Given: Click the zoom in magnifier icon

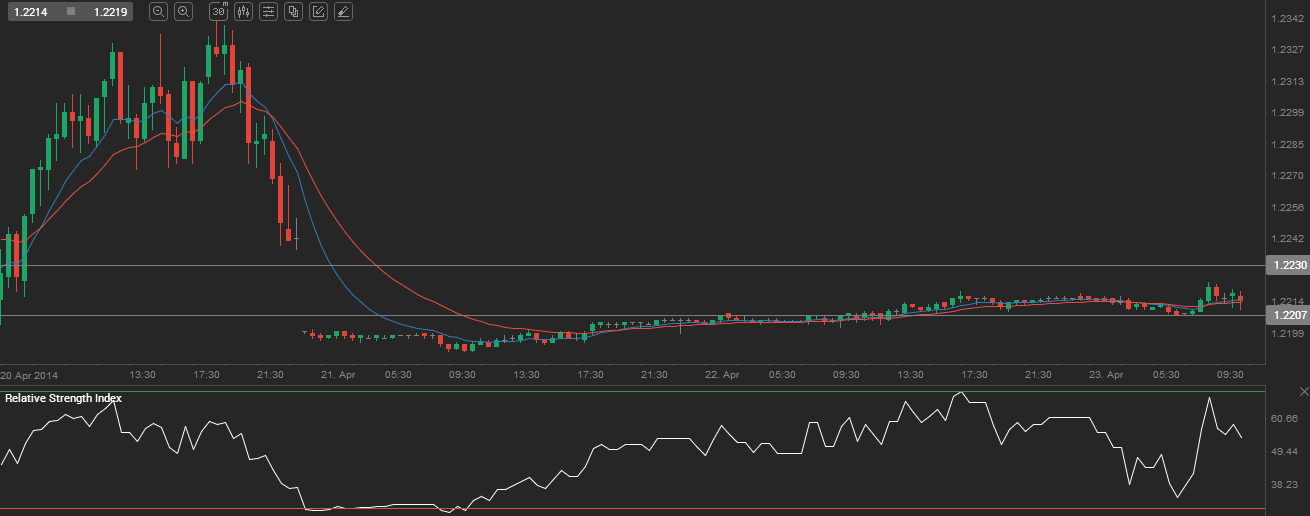Looking at the screenshot, I should [x=183, y=12].
